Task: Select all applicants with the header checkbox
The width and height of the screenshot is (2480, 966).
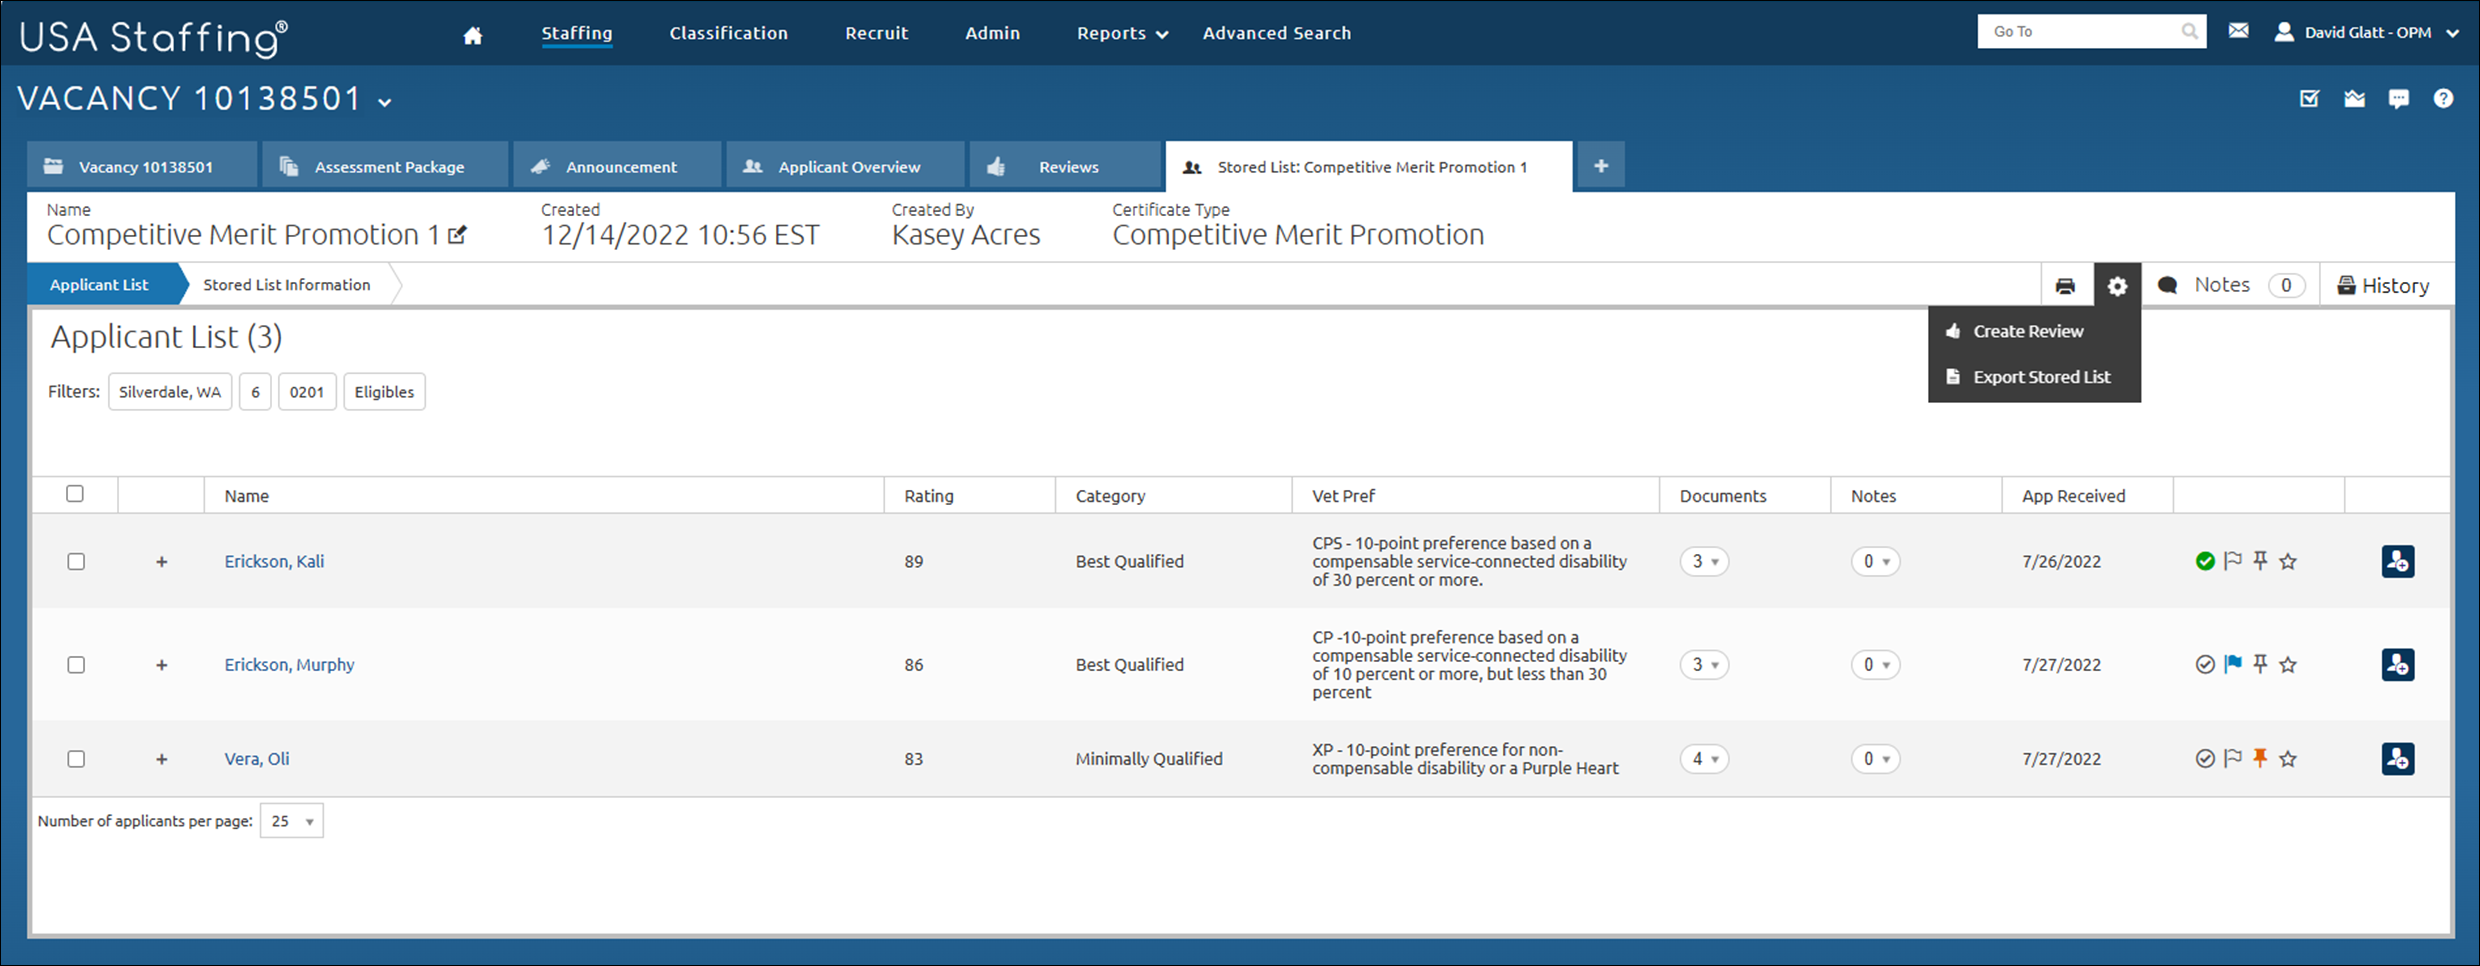Action: click(76, 493)
